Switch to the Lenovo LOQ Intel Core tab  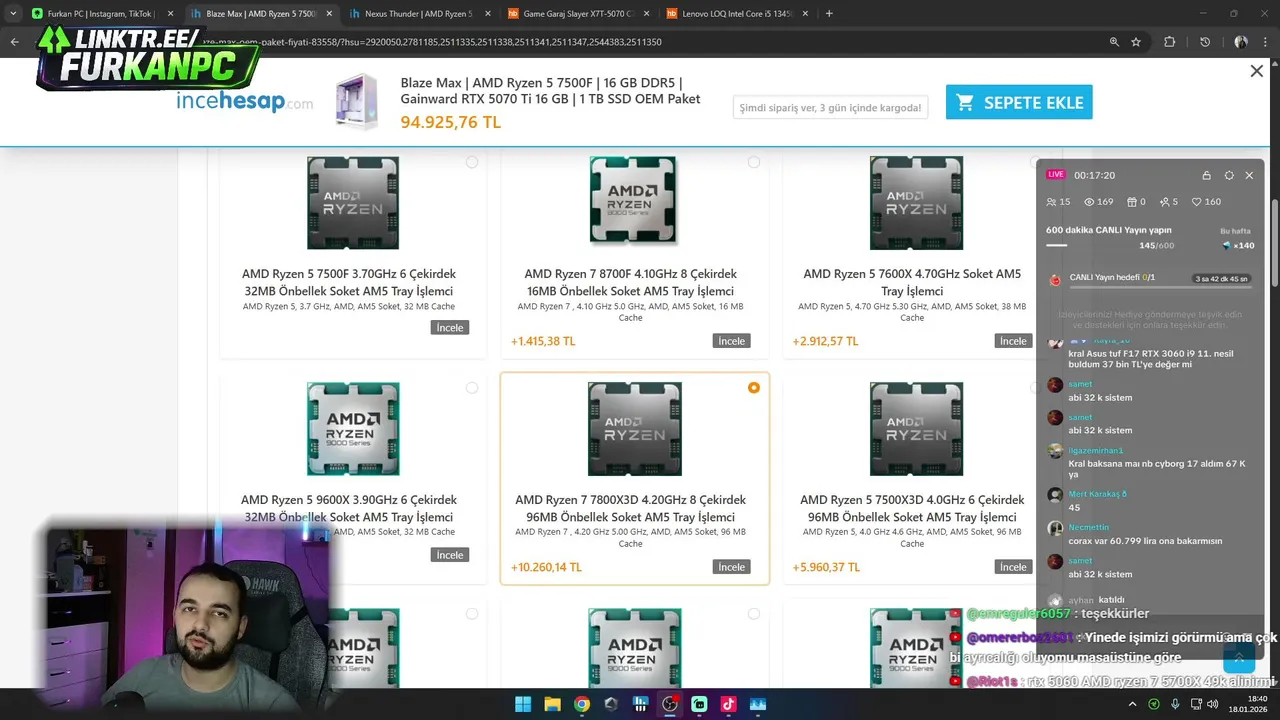pos(737,14)
